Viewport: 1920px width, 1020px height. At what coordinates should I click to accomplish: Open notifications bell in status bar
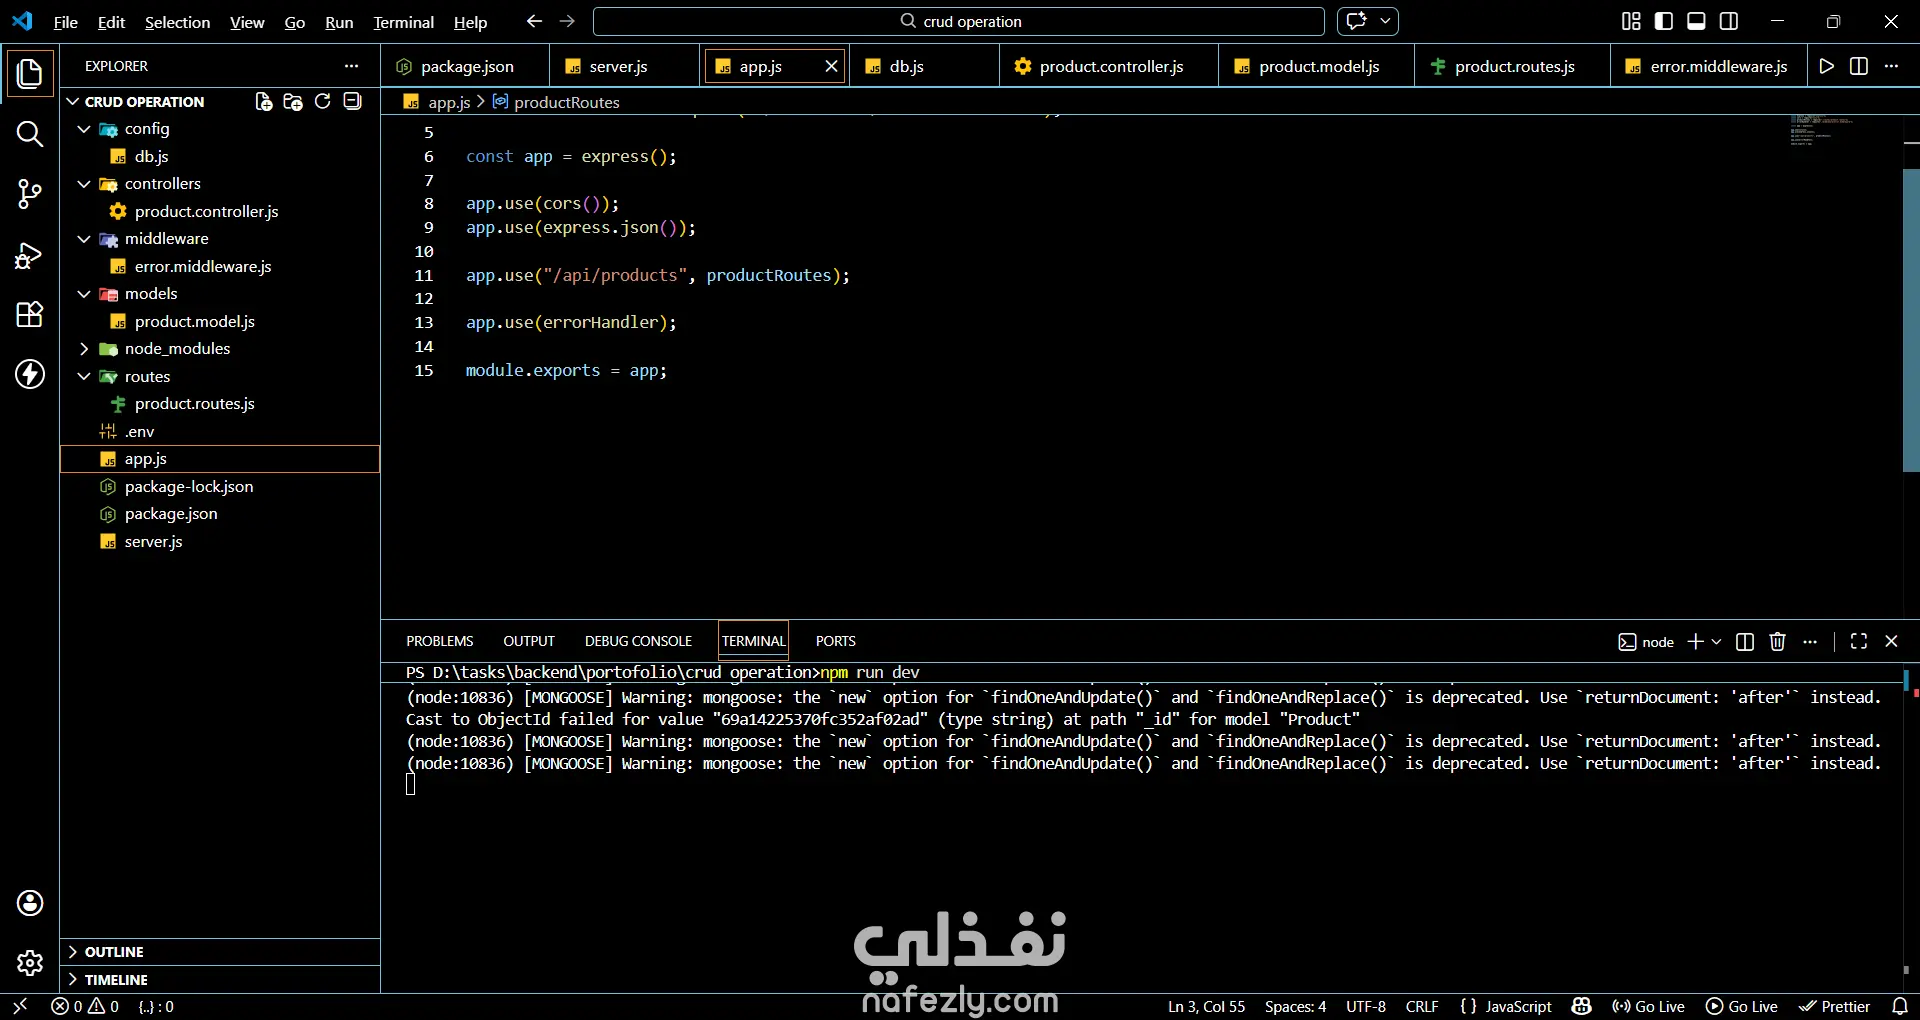pos(1900,1007)
